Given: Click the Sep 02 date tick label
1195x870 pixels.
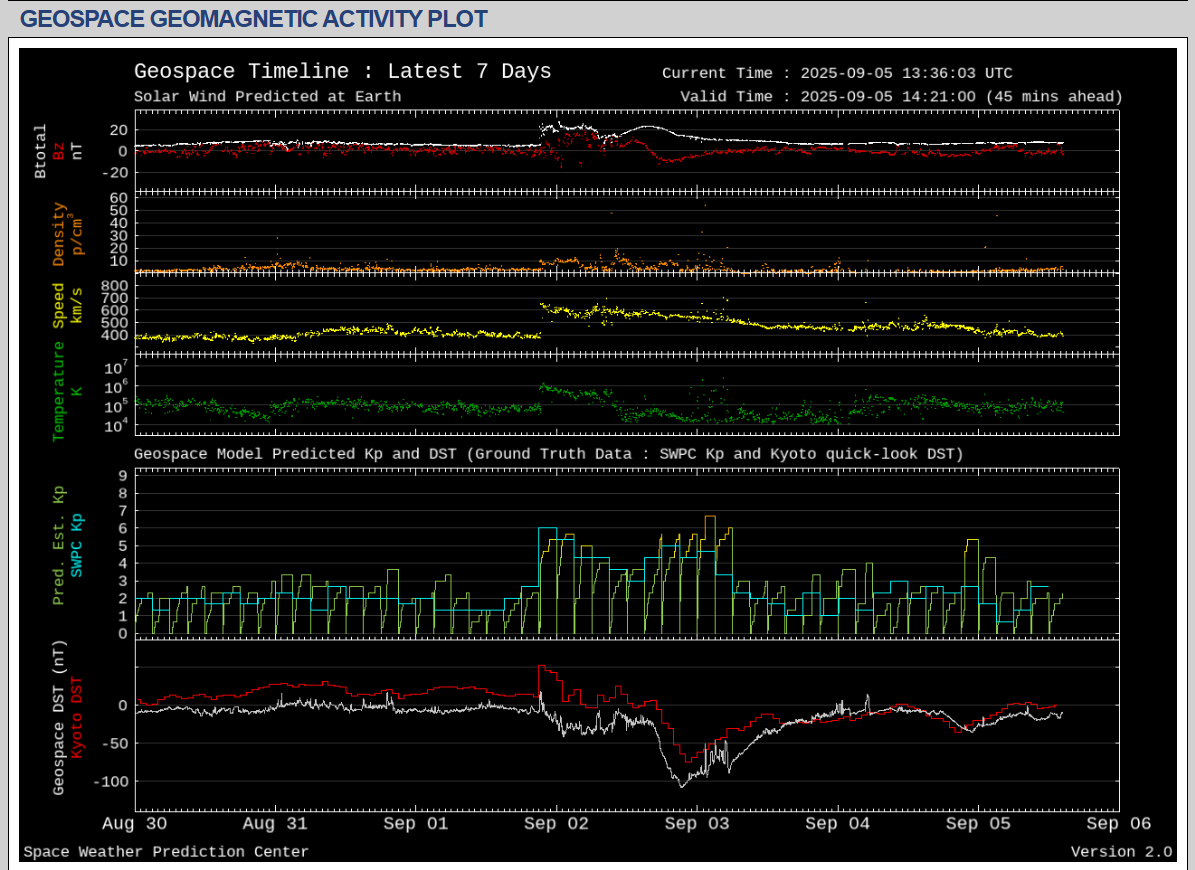Looking at the screenshot, I should tap(557, 824).
